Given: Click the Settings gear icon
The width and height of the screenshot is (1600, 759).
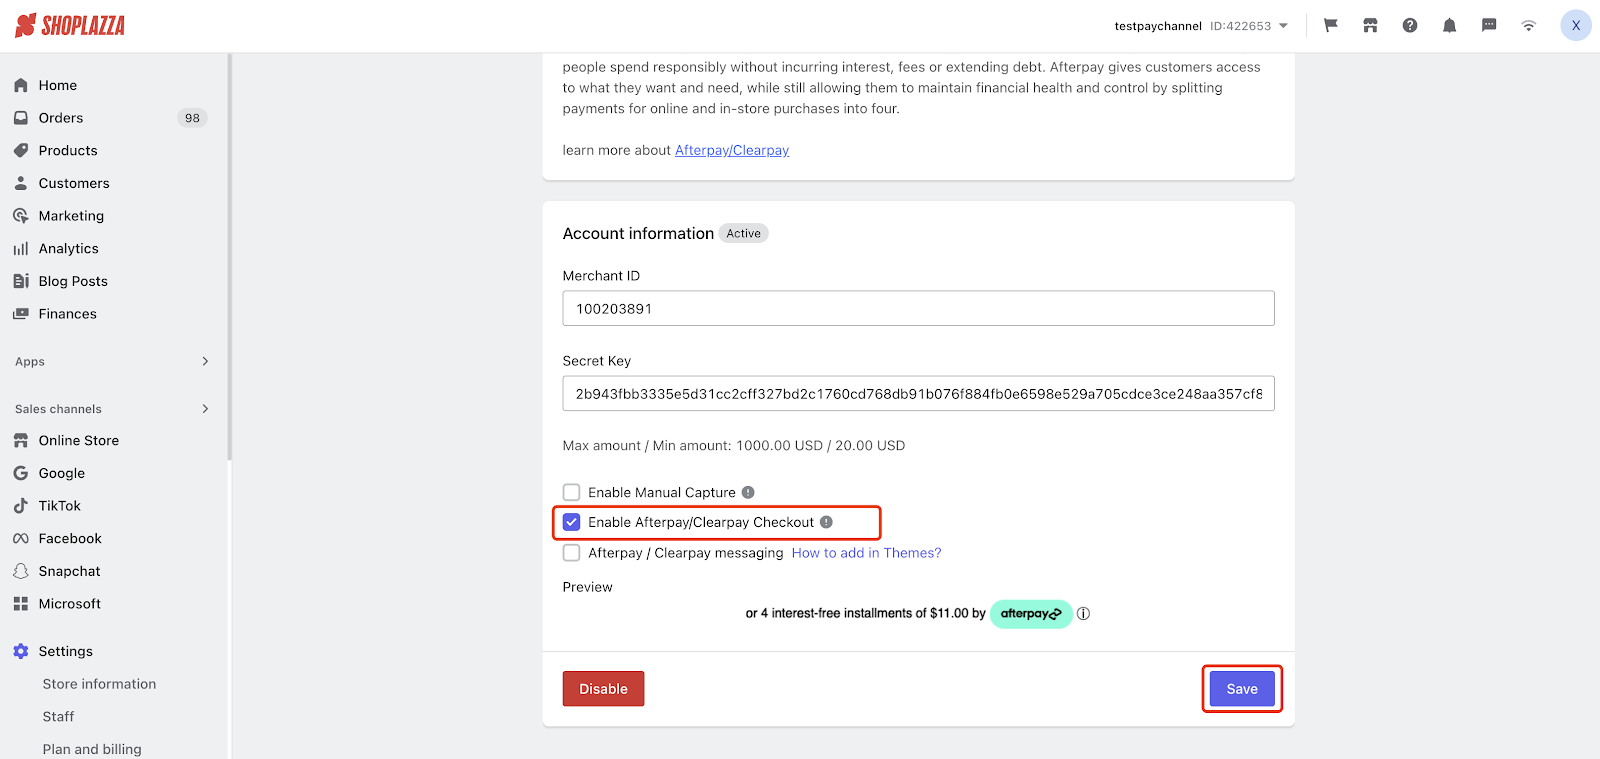Looking at the screenshot, I should (21, 651).
